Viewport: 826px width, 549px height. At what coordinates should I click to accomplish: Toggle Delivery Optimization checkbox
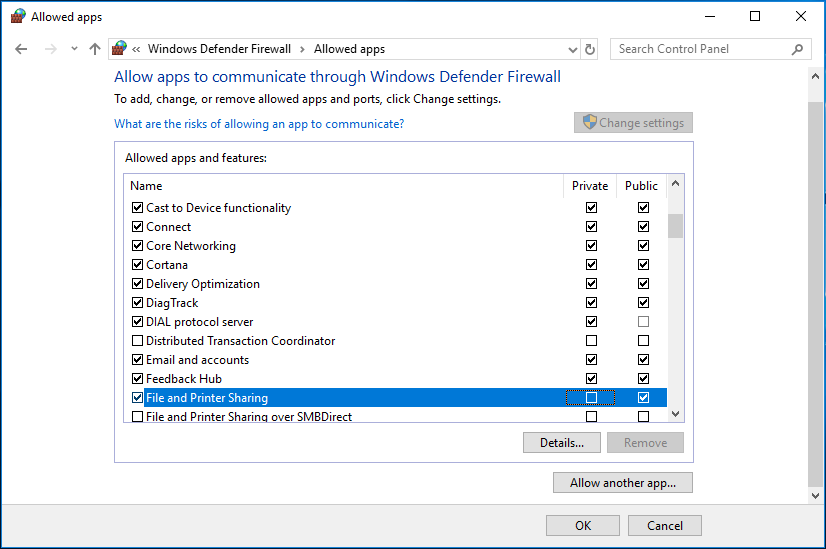point(137,283)
